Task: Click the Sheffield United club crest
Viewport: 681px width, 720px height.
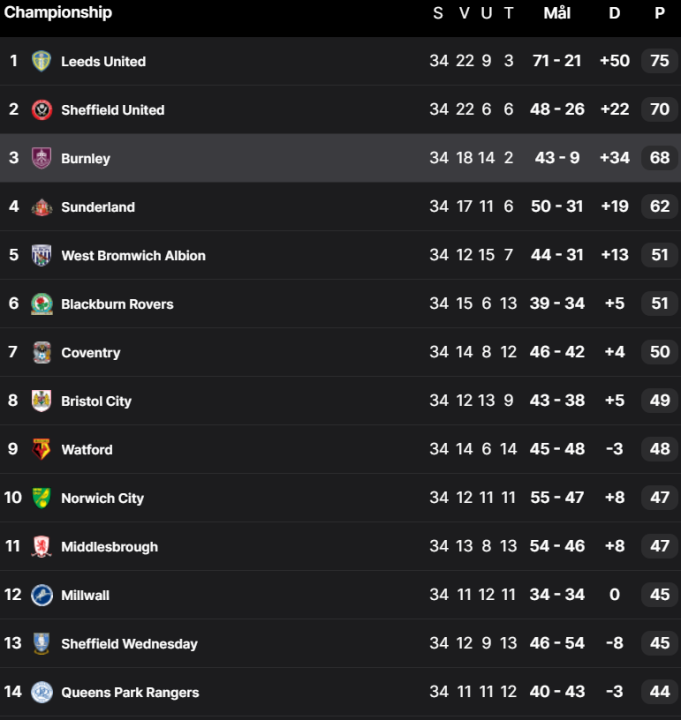Action: 41,110
